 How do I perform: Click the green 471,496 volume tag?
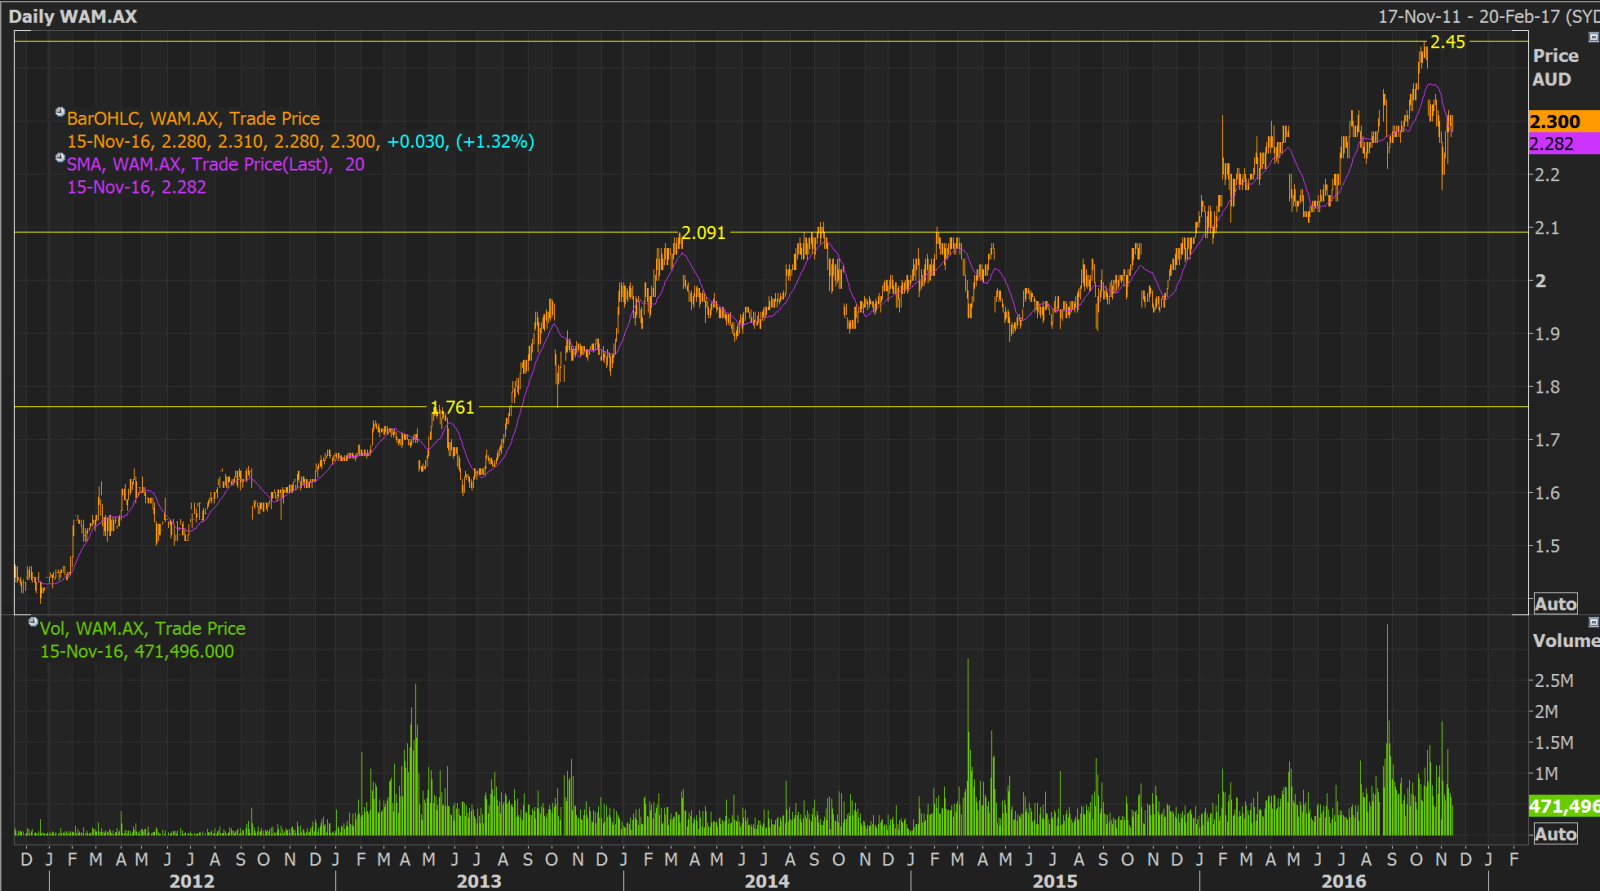pos(1564,806)
